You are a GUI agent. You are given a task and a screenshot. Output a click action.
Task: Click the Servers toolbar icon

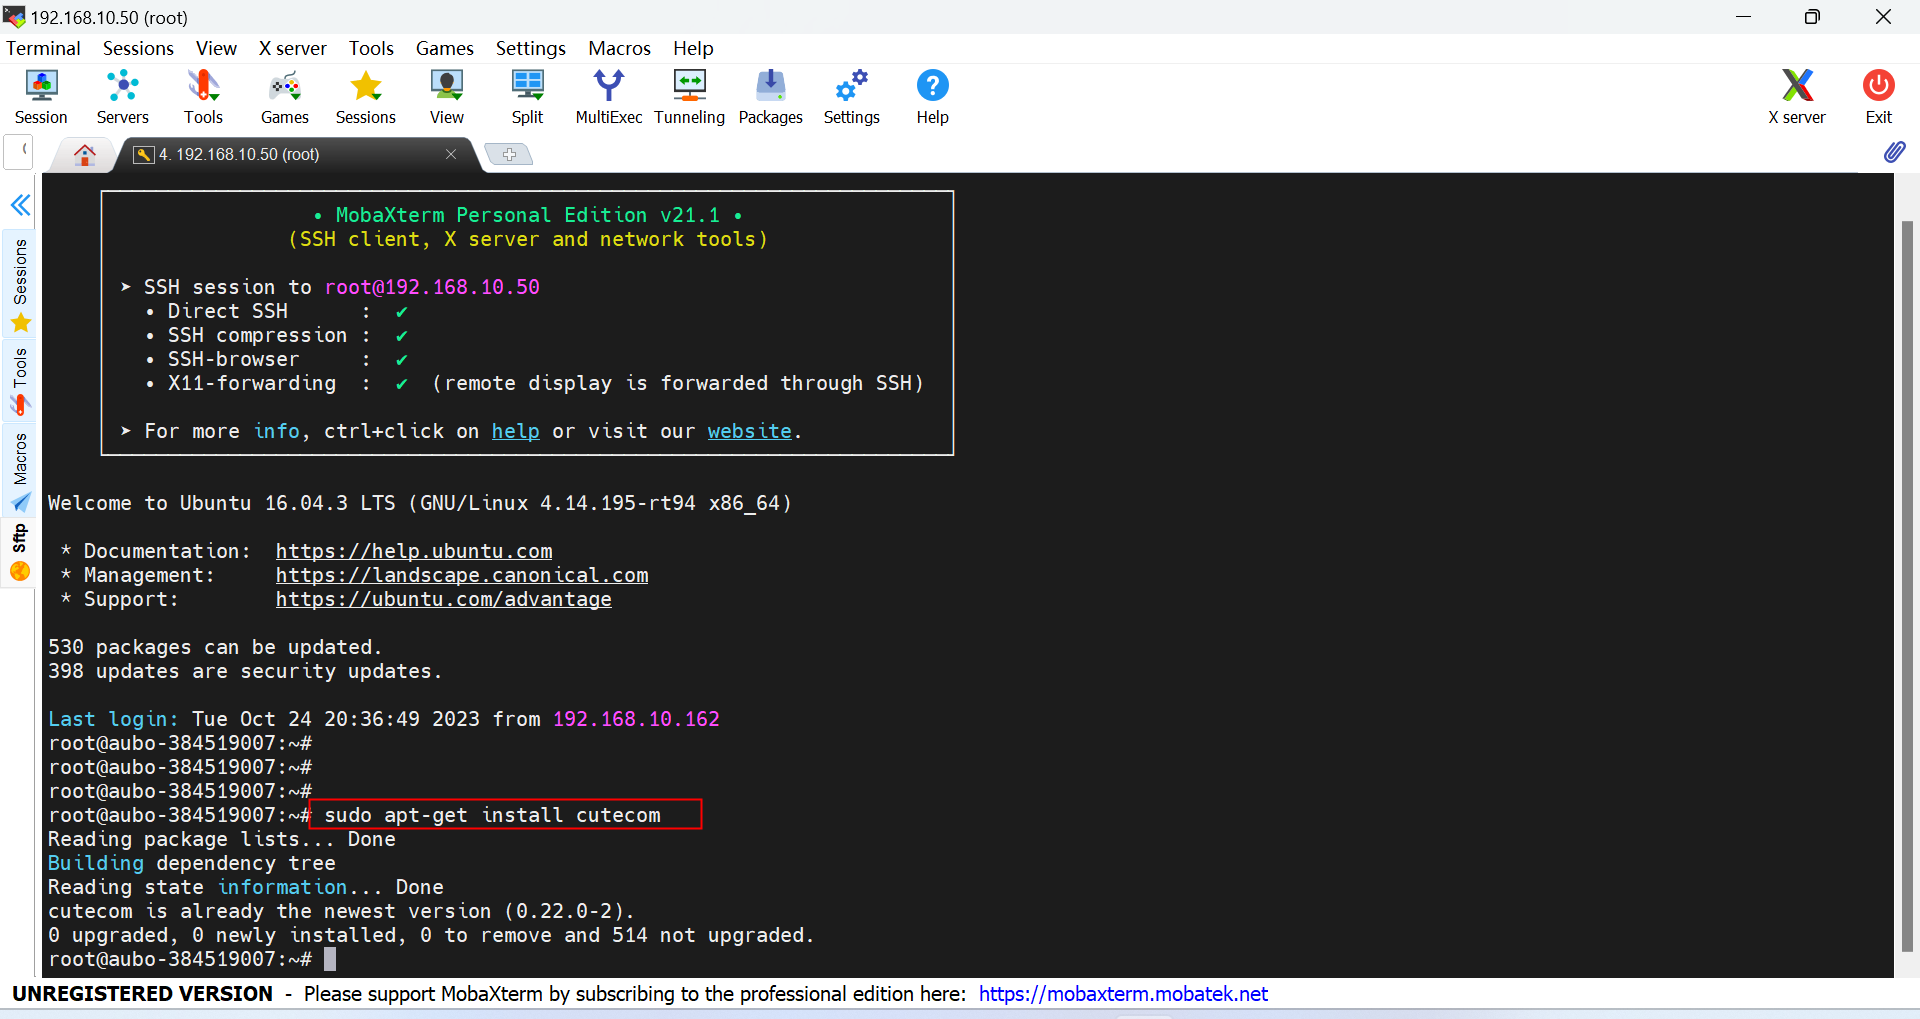pos(122,97)
